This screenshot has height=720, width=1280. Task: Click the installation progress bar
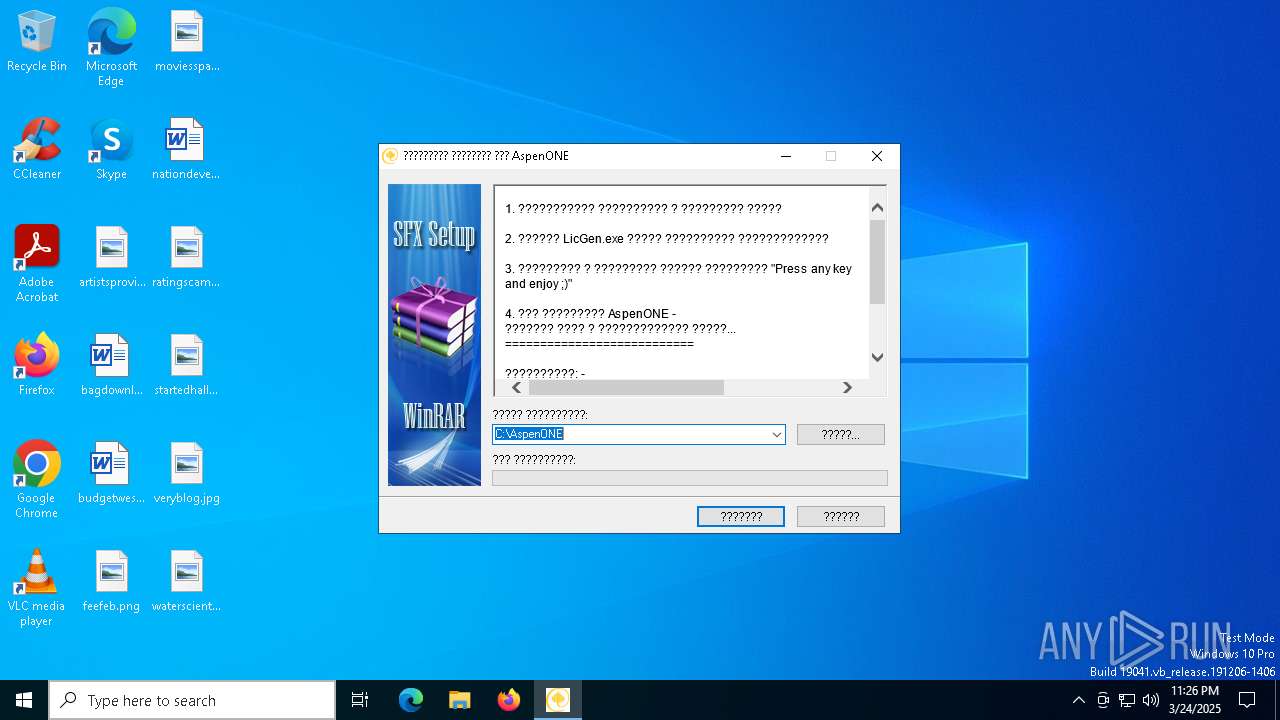[x=690, y=478]
